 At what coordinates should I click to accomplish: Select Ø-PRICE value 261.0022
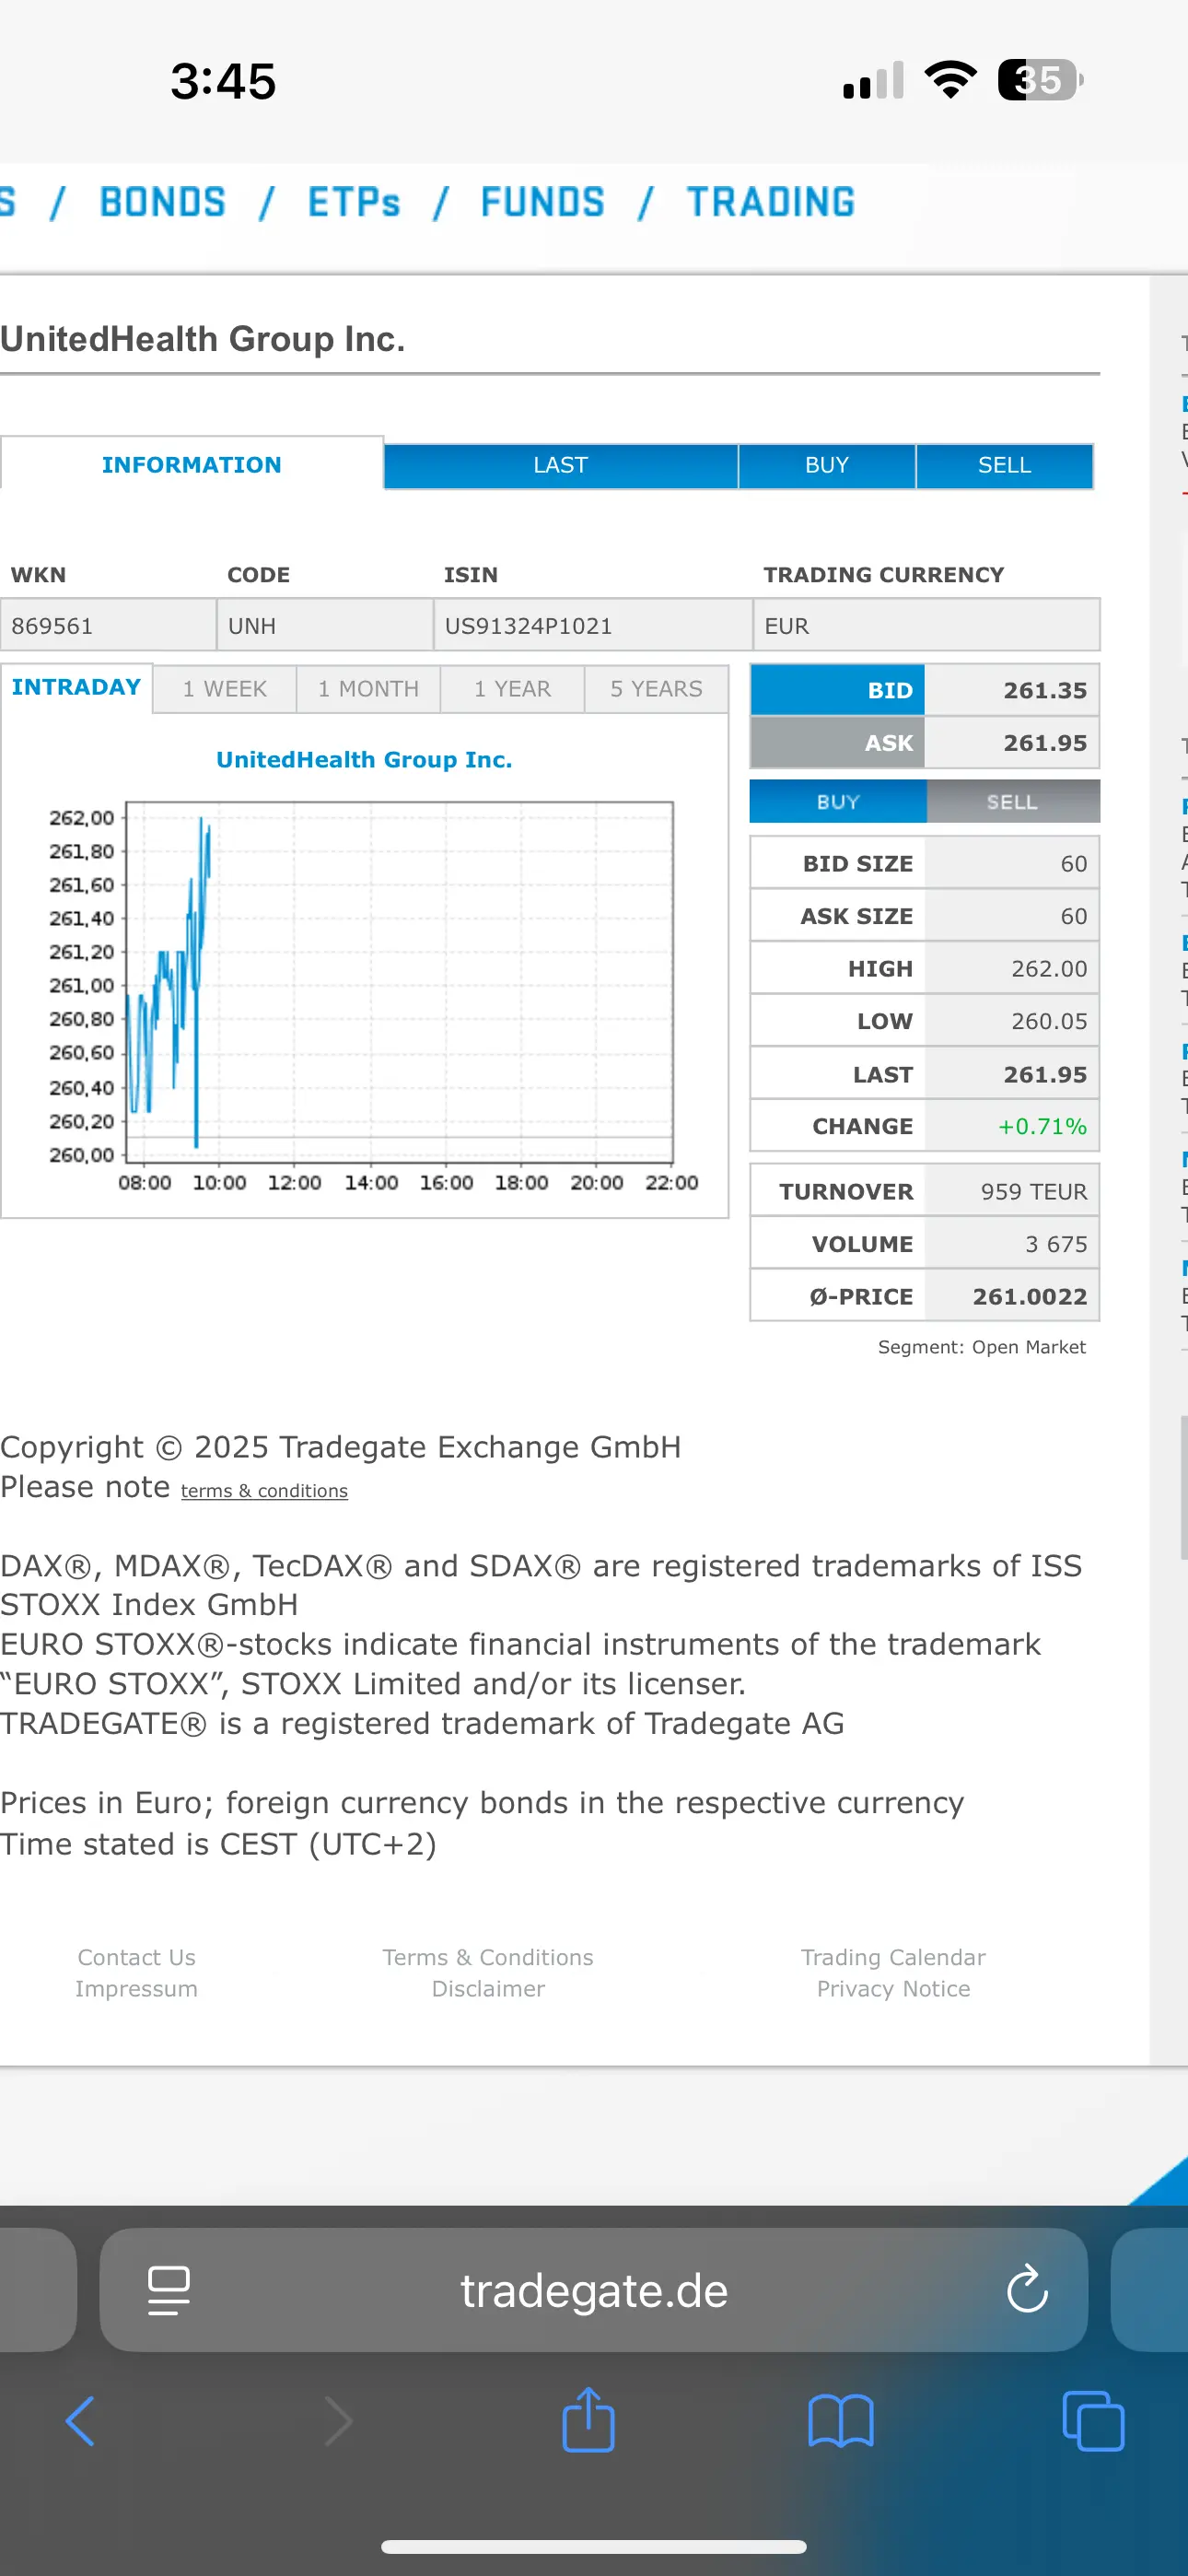(x=1030, y=1296)
